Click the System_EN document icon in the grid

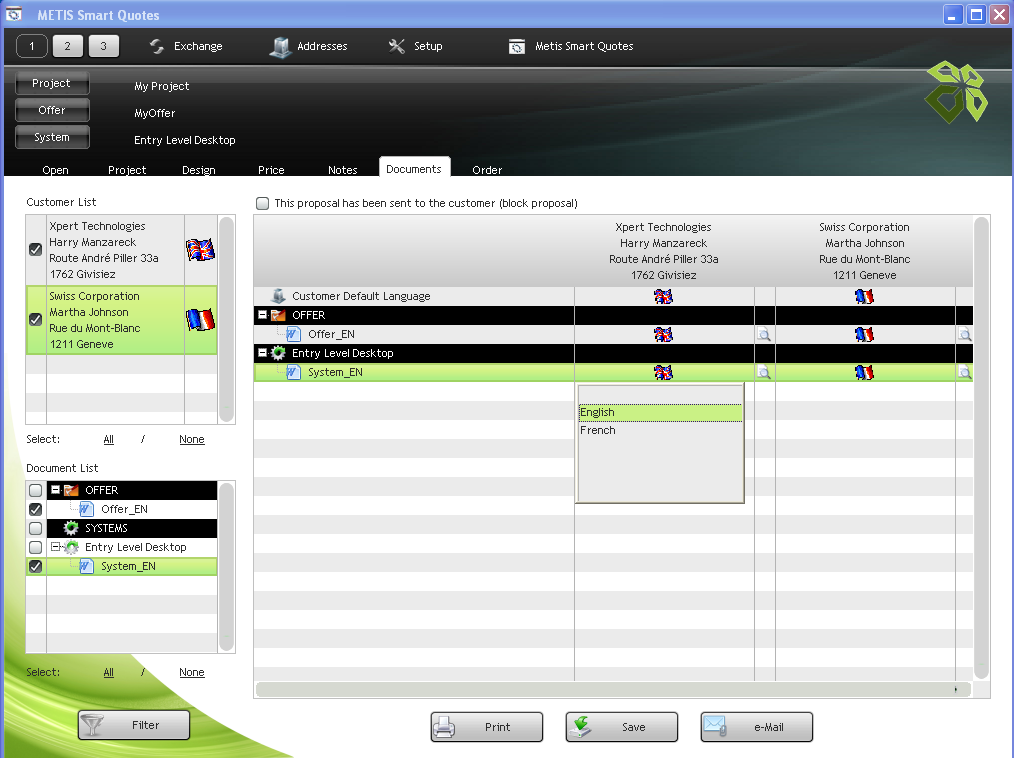(x=294, y=373)
